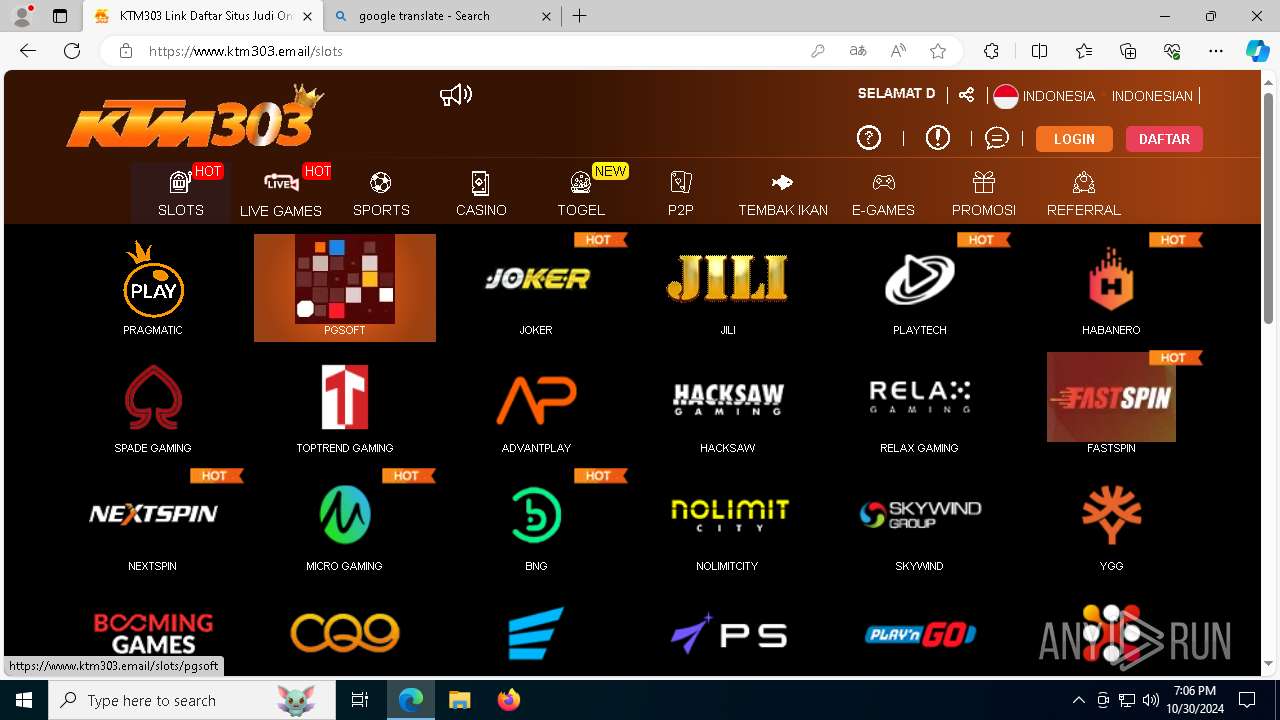Open the SLOTS menu tab
Image resolution: width=1280 pixels, height=720 pixels.
pyautogui.click(x=181, y=193)
